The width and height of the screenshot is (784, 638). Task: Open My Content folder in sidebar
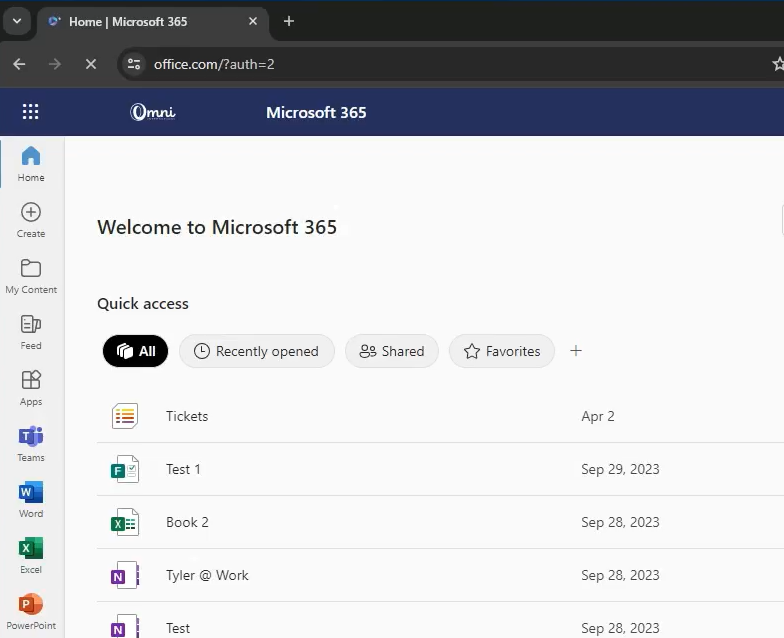[31, 276]
